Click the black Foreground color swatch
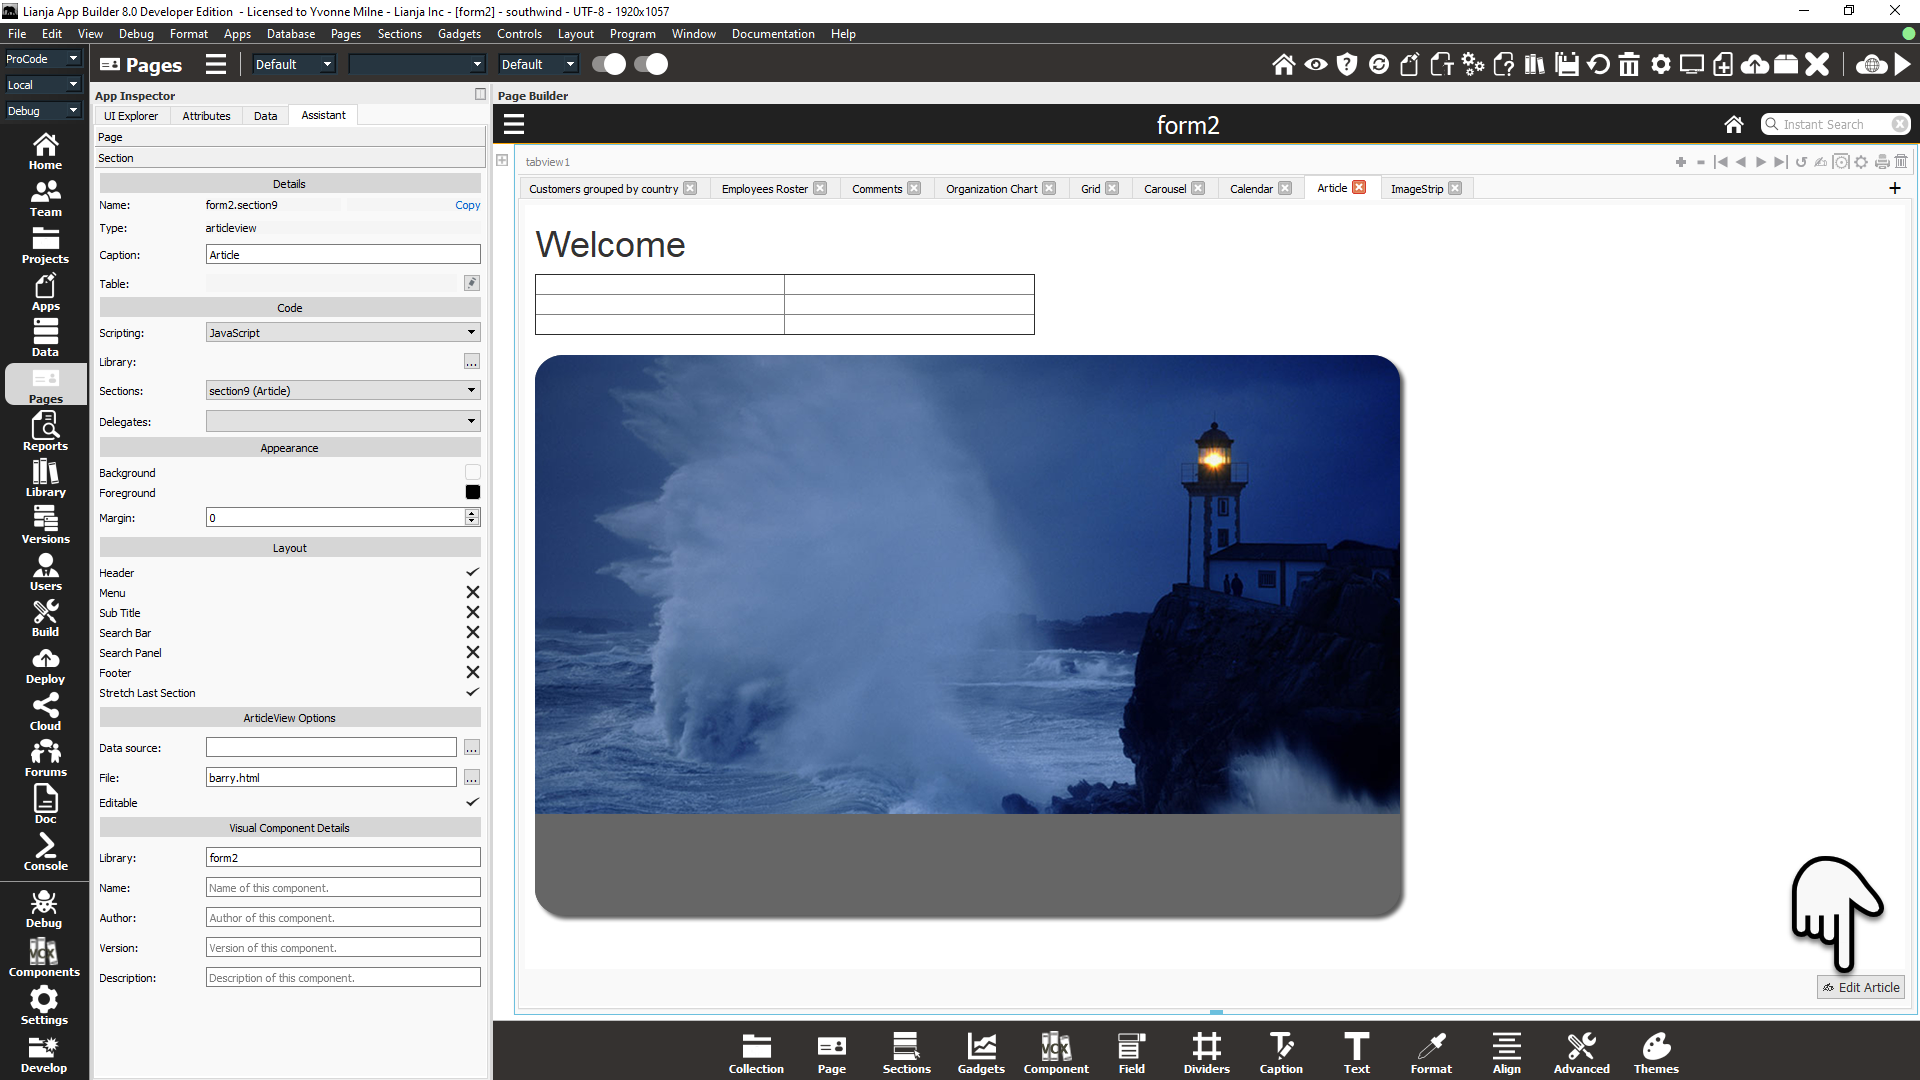Screen dimensions: 1920x1080 tap(472, 493)
